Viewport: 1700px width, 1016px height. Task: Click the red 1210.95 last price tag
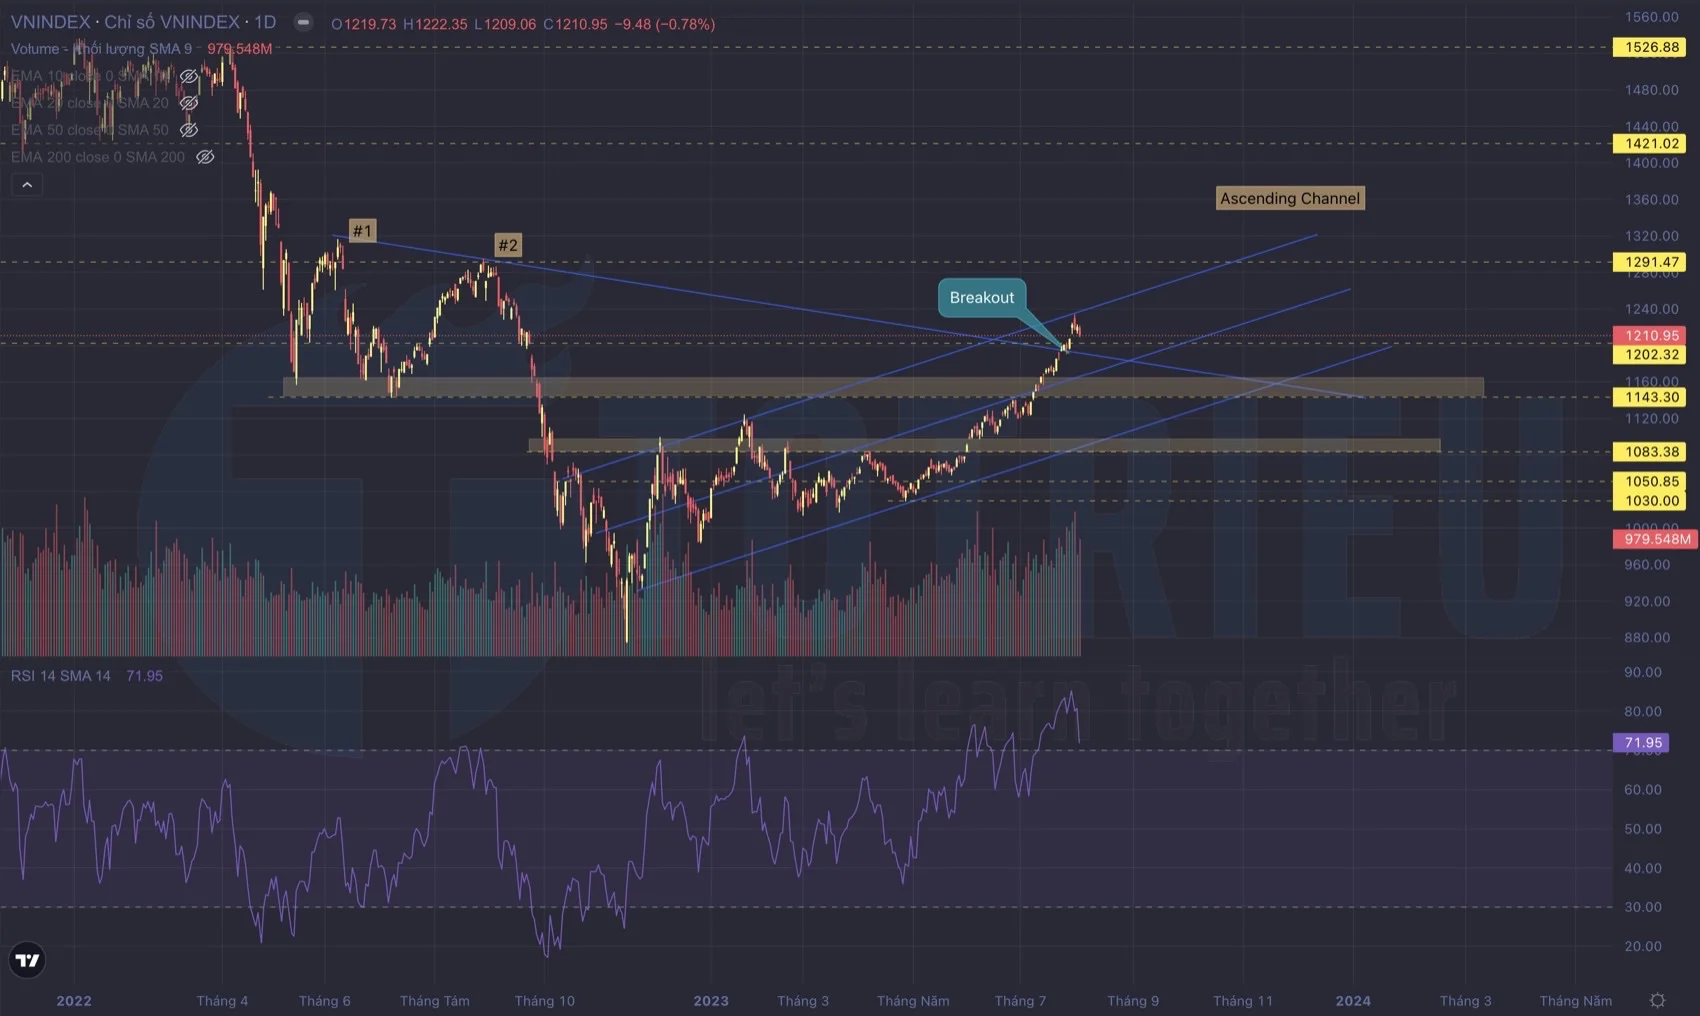(x=1650, y=336)
